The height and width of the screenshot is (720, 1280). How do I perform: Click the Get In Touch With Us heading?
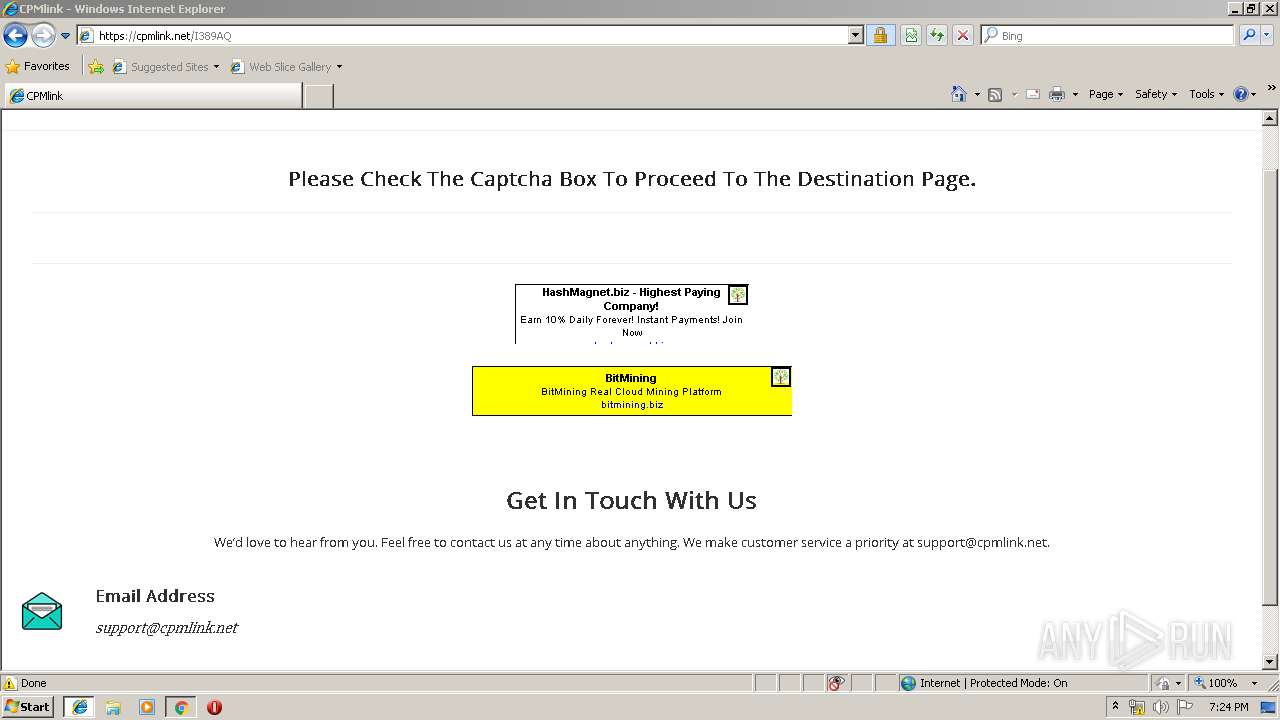click(631, 500)
